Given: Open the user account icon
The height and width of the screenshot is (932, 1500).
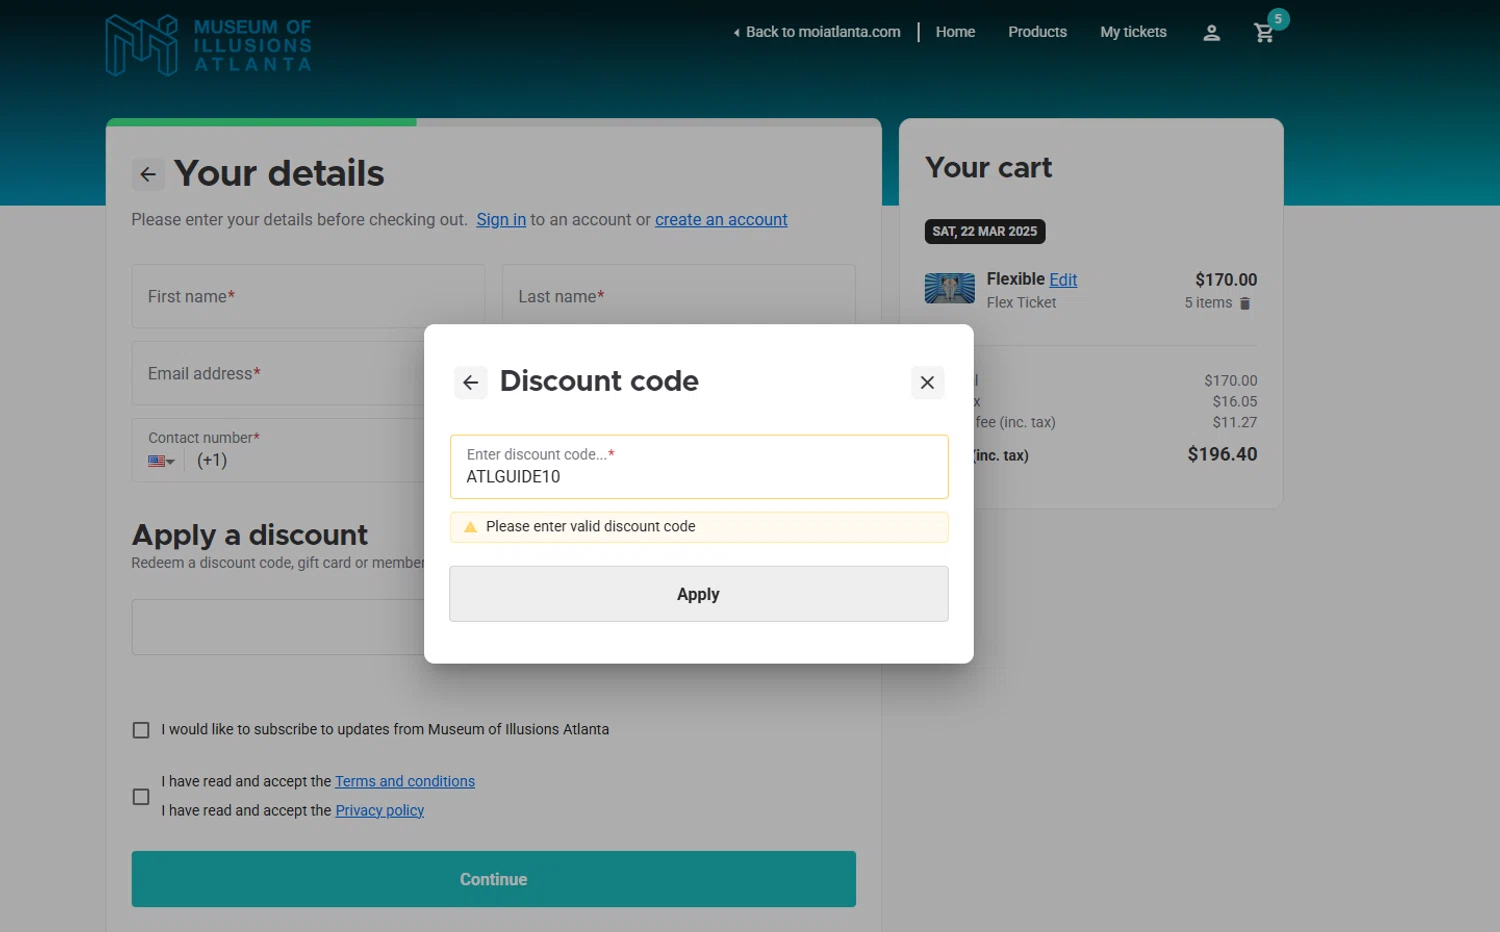Looking at the screenshot, I should [1211, 32].
